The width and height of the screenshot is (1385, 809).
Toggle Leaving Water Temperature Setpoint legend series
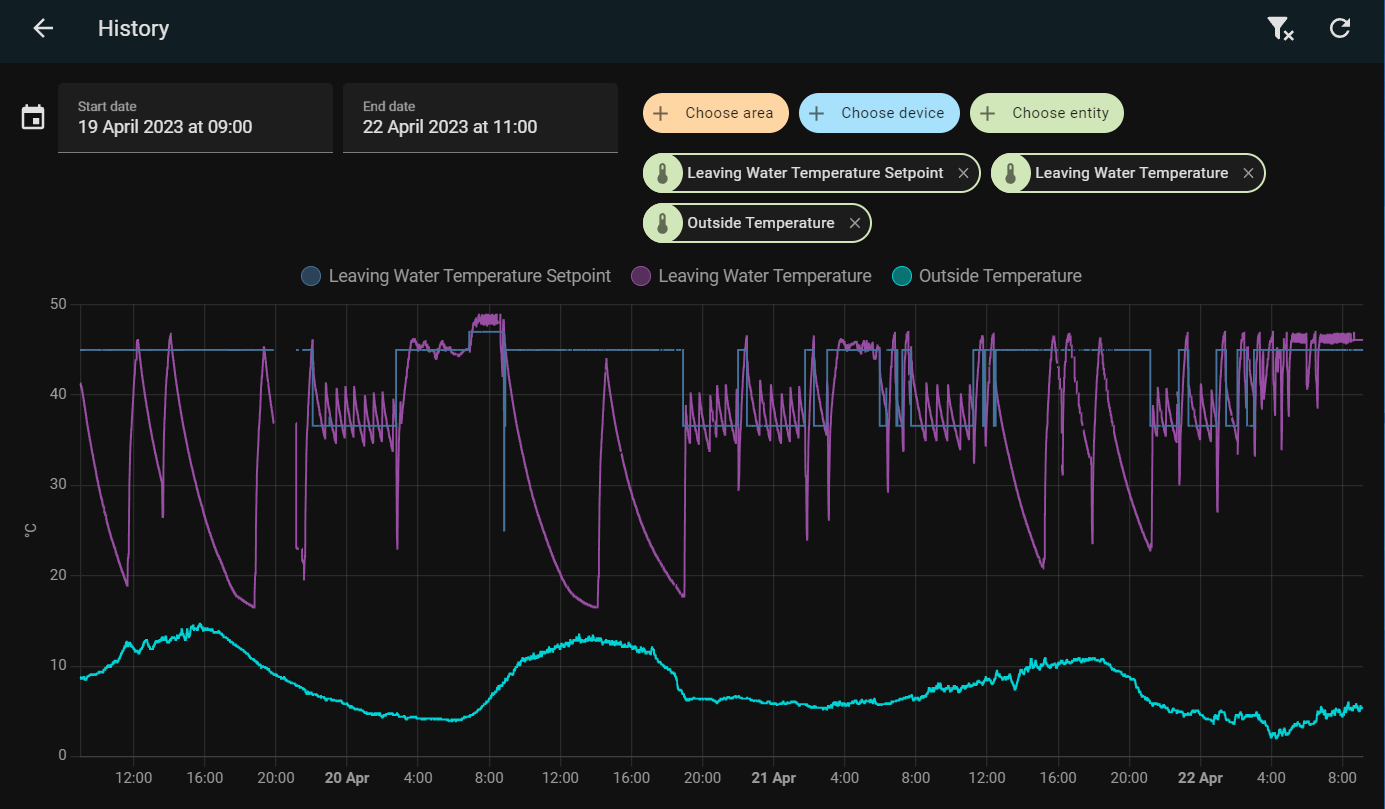coord(456,276)
